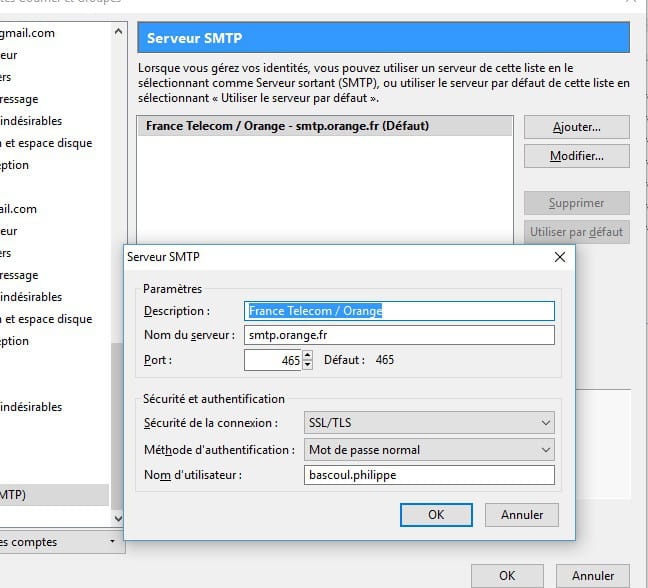Click the Nom d'utilisateur field

tap(429, 475)
